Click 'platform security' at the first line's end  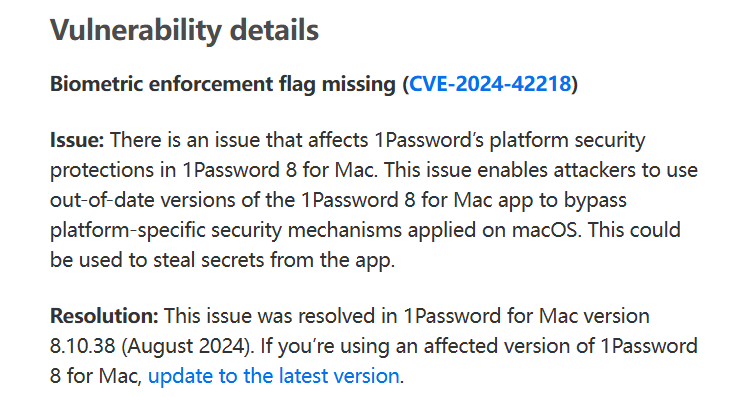(568, 141)
